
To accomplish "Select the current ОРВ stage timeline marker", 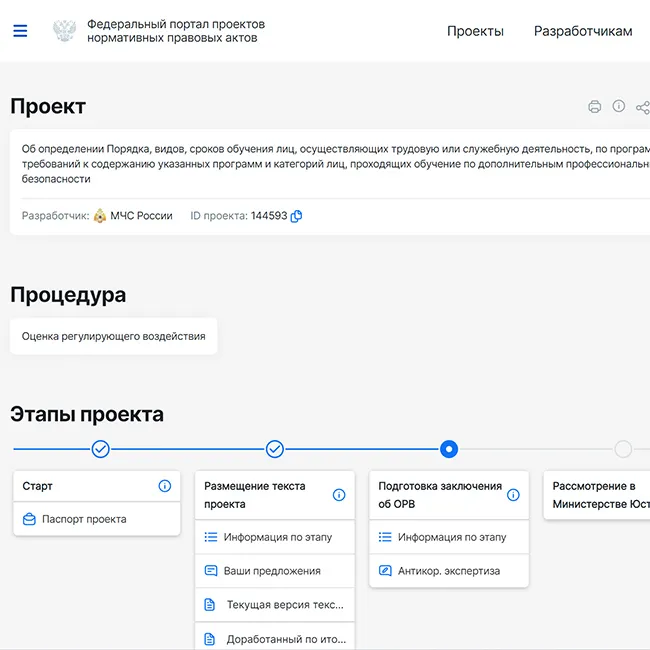I will coord(449,449).
